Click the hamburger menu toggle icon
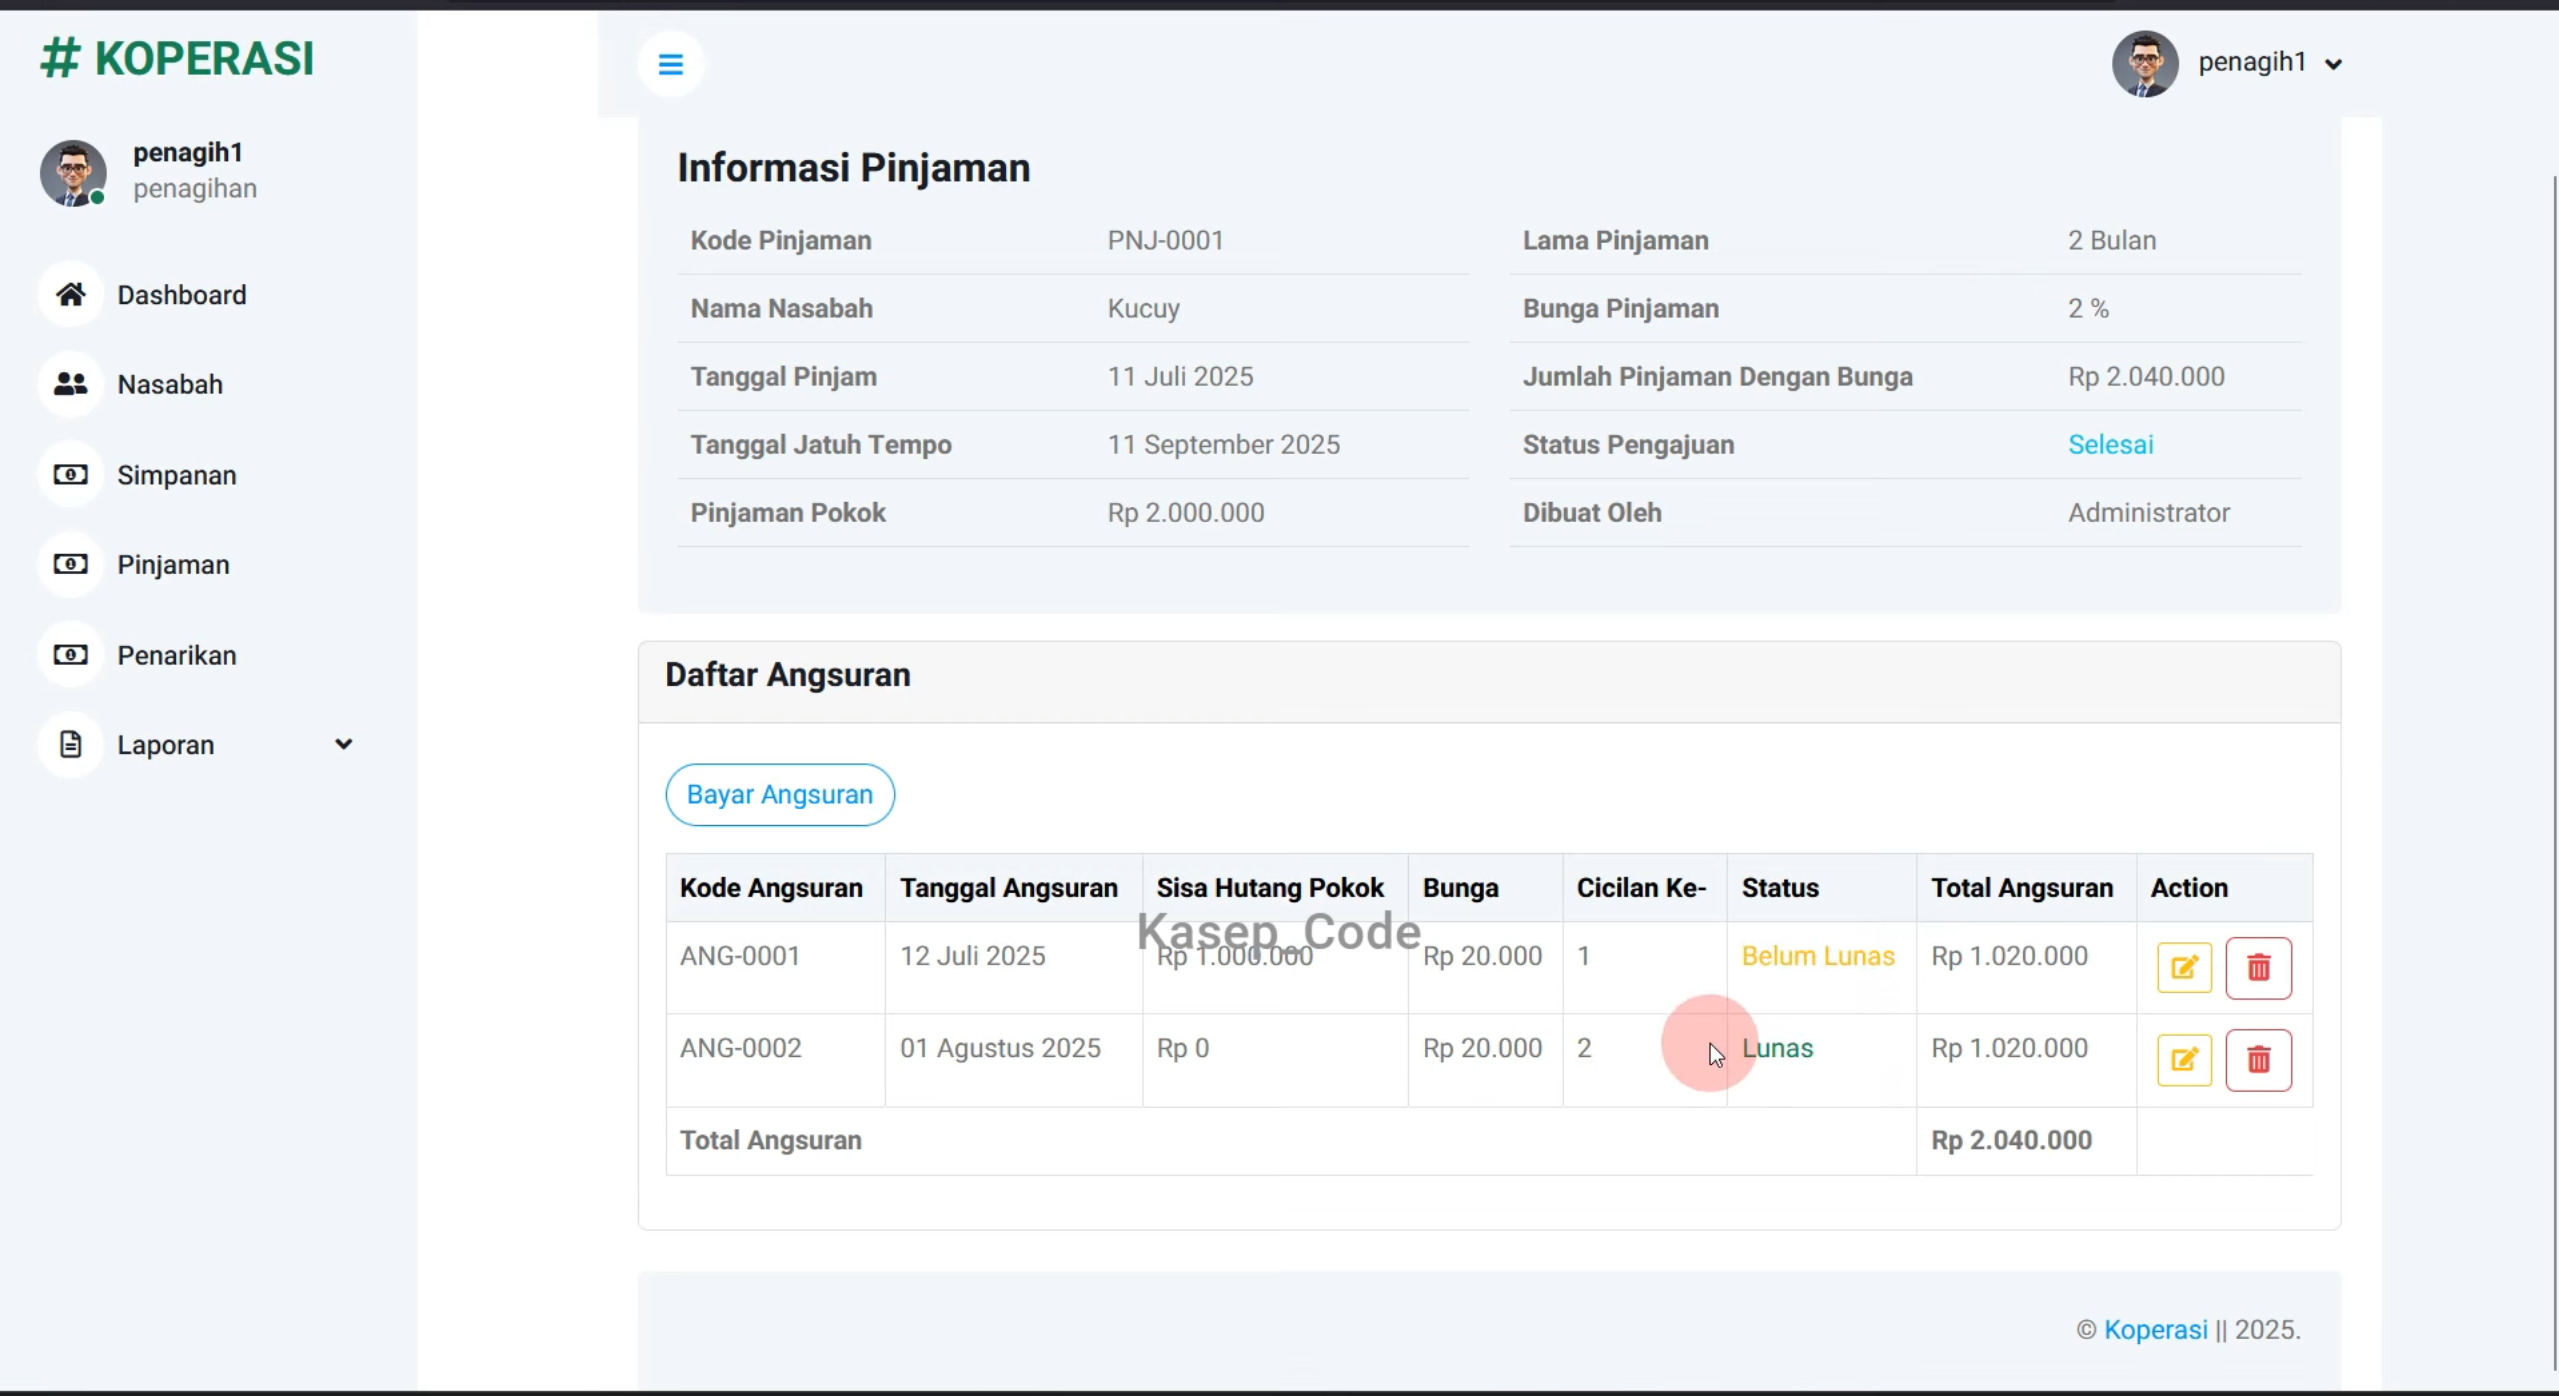 (x=670, y=64)
